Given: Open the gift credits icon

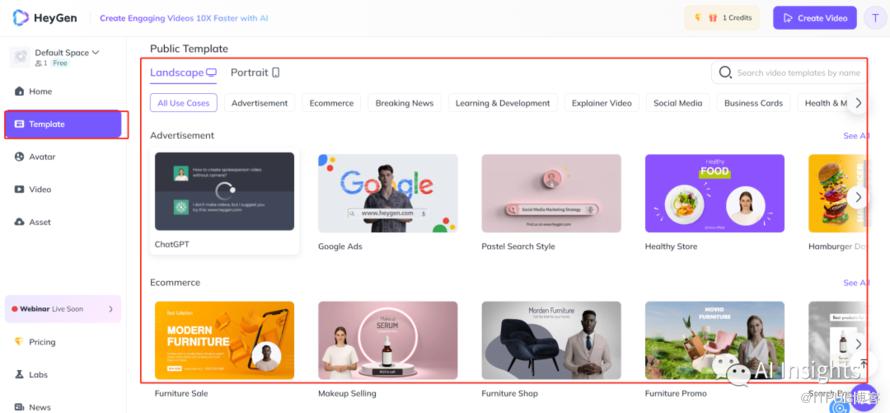Looking at the screenshot, I should (713, 18).
